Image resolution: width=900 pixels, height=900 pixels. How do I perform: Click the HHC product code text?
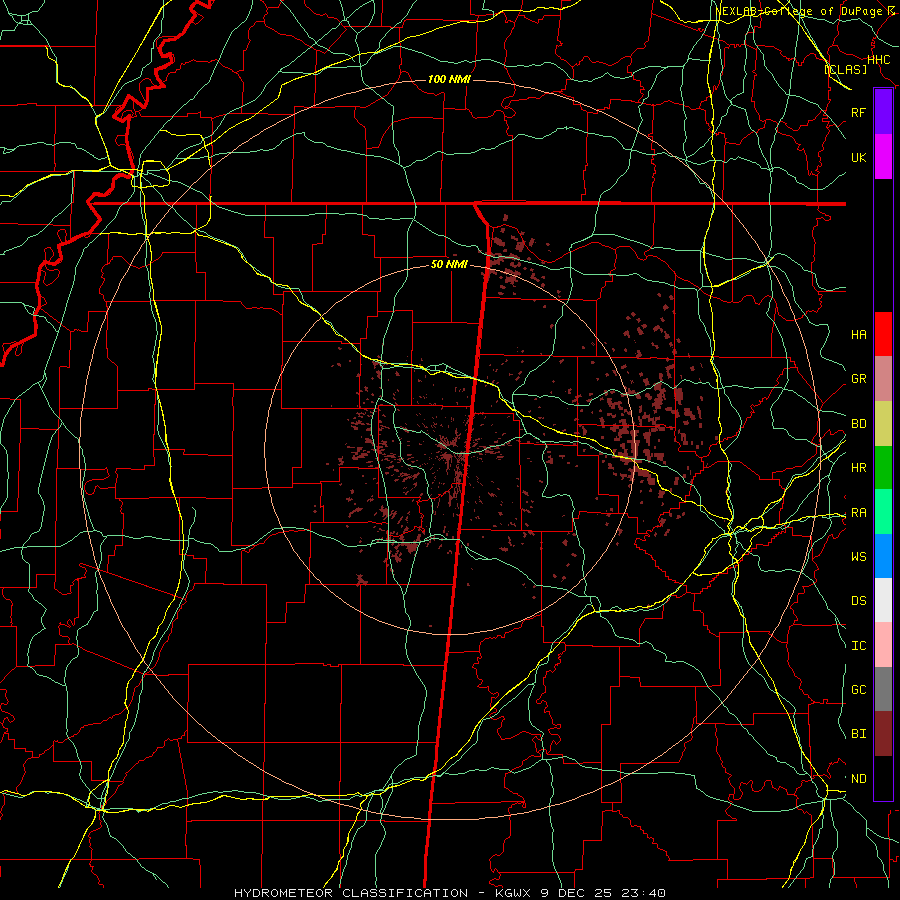click(x=878, y=60)
